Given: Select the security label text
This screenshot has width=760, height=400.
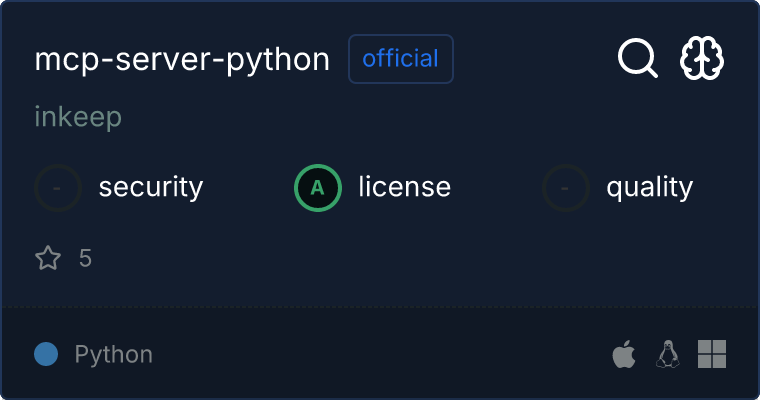Looking at the screenshot, I should pos(151,187).
